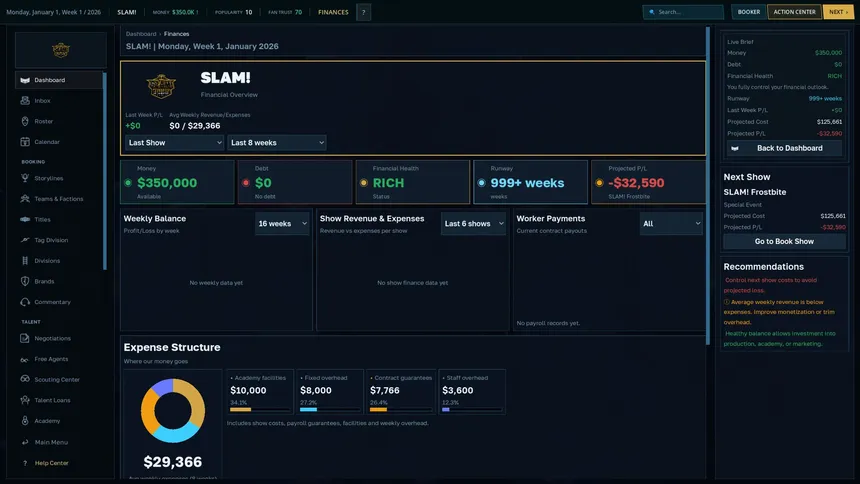The width and height of the screenshot is (860, 484).
Task: Click the Dashboard sidebar icon
Action: (25, 80)
